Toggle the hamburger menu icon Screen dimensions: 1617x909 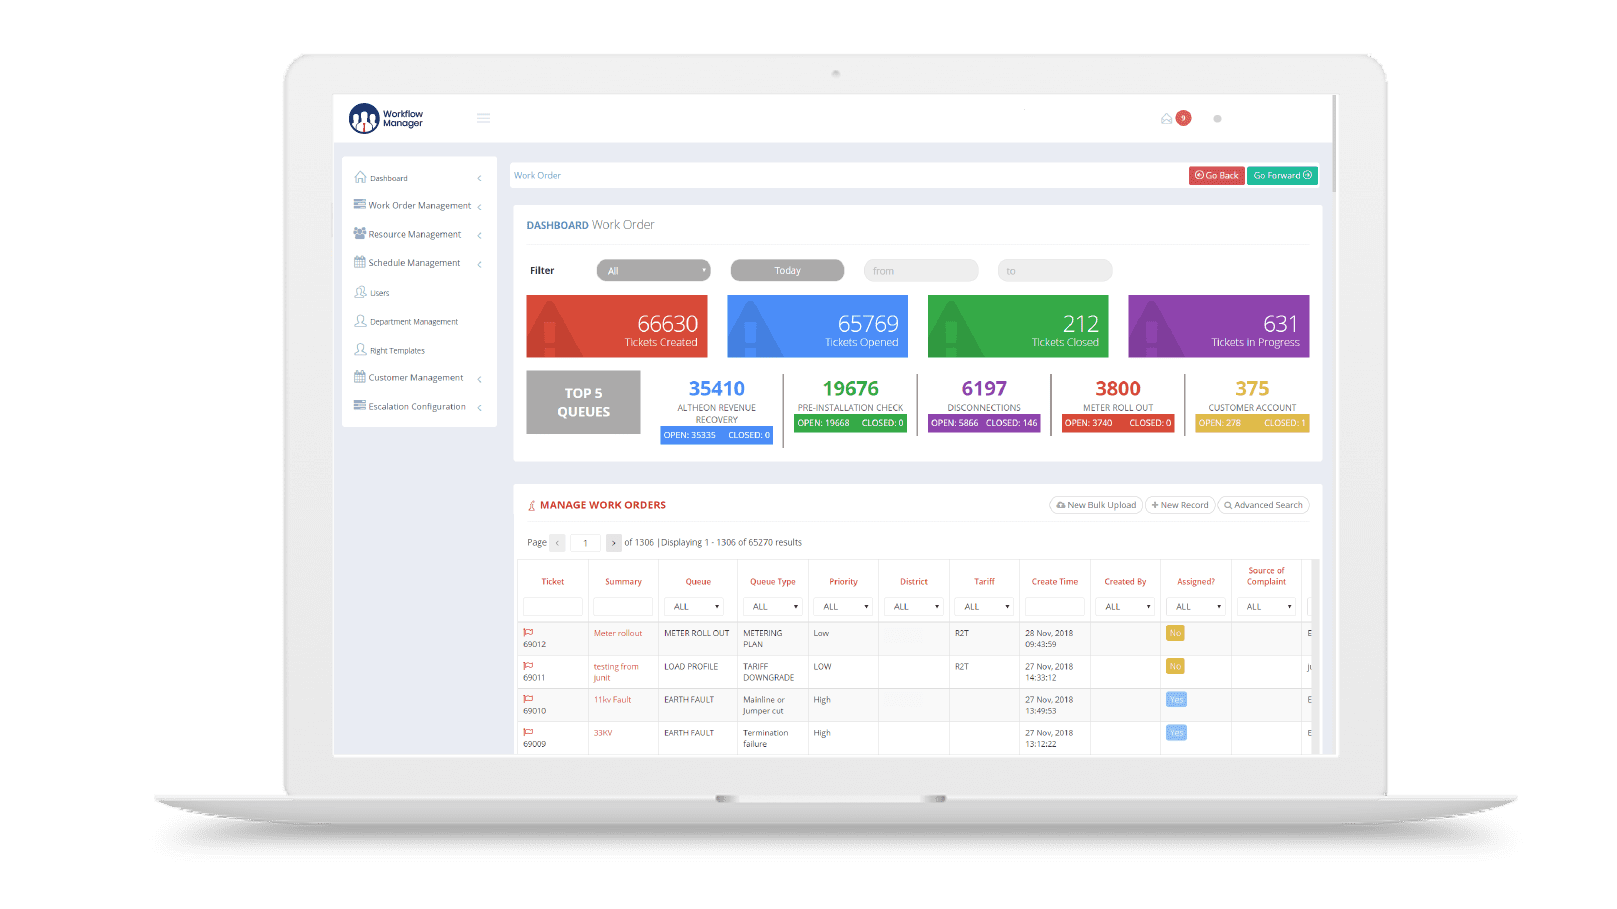(483, 118)
